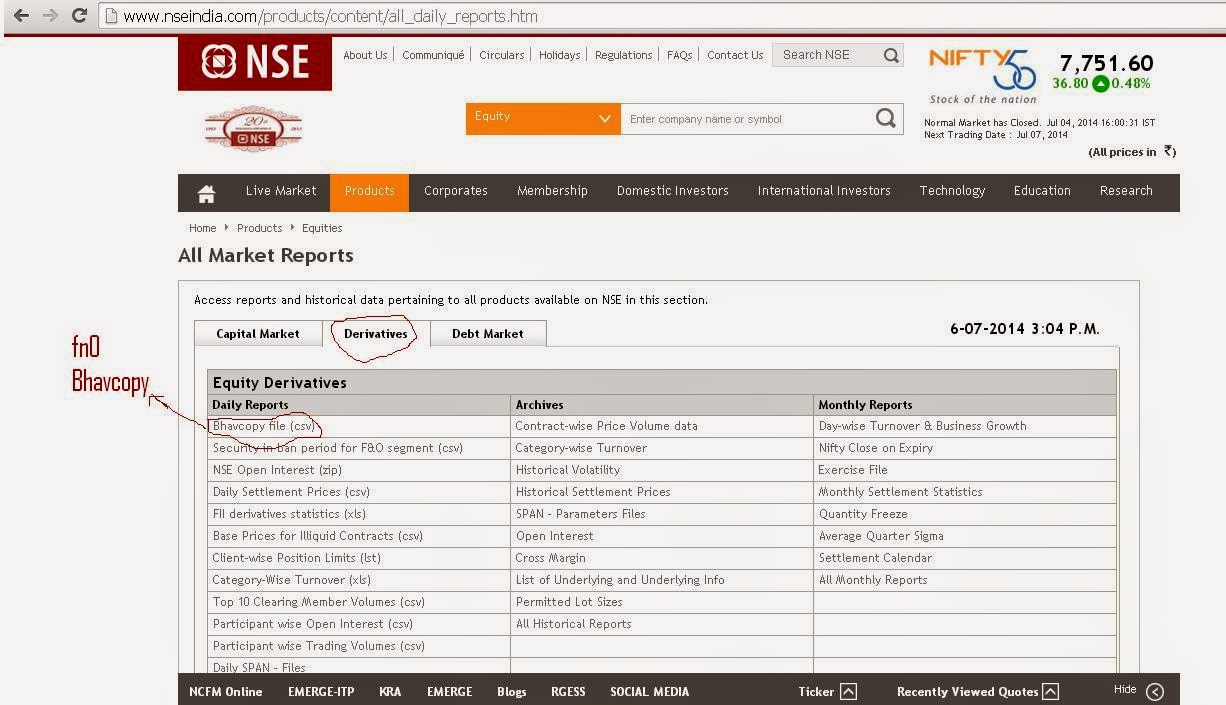
Task: Click Home in the breadcrumb
Action: tap(203, 228)
